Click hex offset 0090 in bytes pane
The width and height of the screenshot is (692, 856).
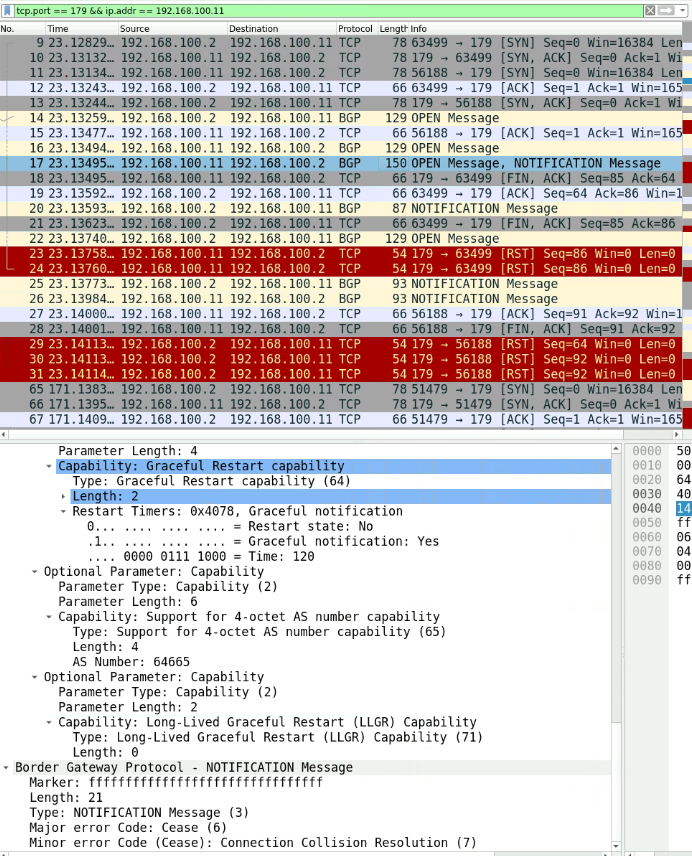click(647, 580)
